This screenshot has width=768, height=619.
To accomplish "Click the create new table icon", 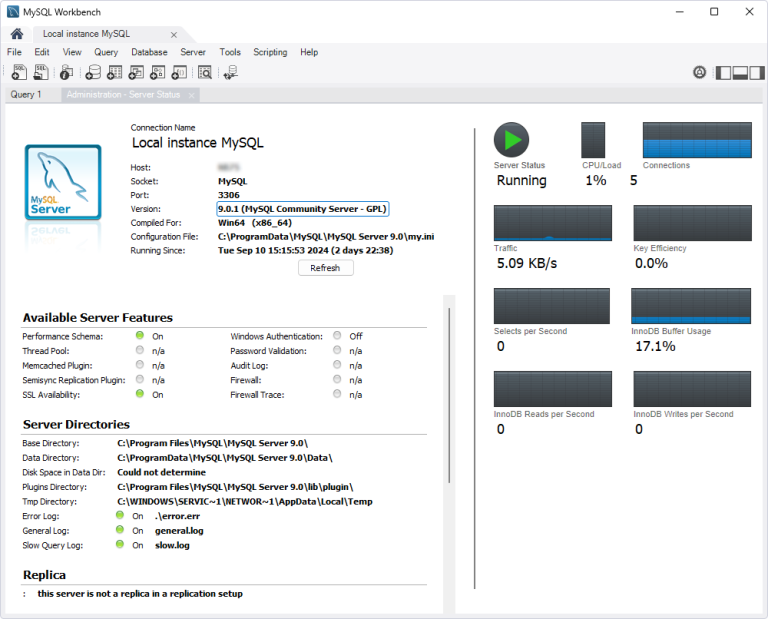I will [115, 72].
